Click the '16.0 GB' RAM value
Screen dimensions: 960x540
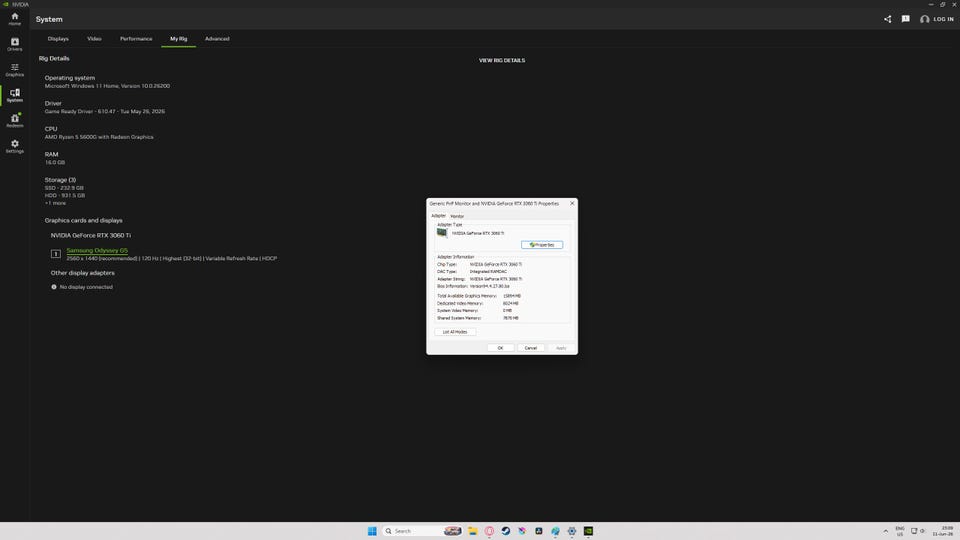click(x=54, y=162)
